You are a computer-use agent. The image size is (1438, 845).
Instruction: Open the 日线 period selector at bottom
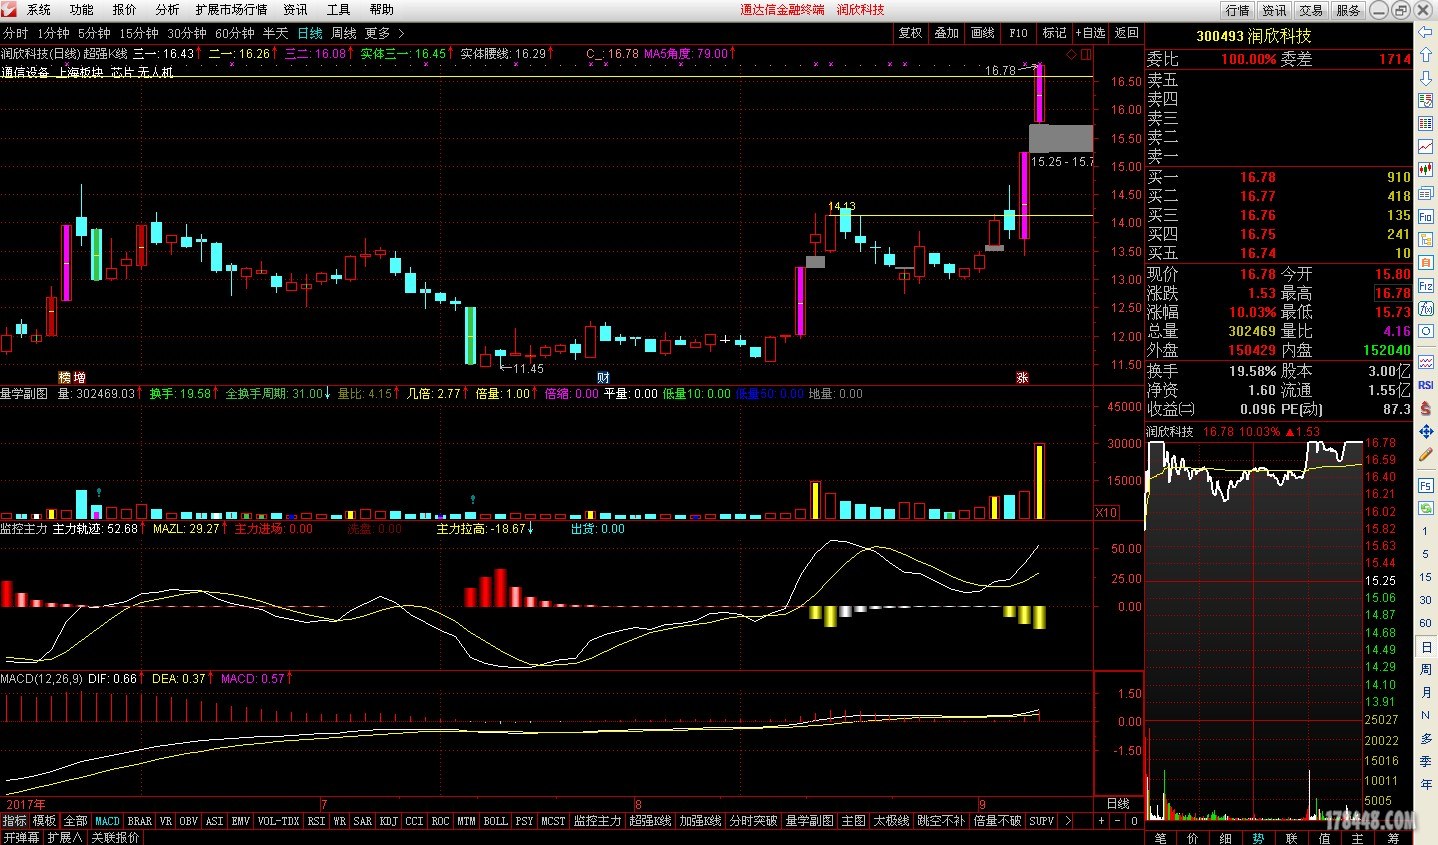pos(1118,804)
